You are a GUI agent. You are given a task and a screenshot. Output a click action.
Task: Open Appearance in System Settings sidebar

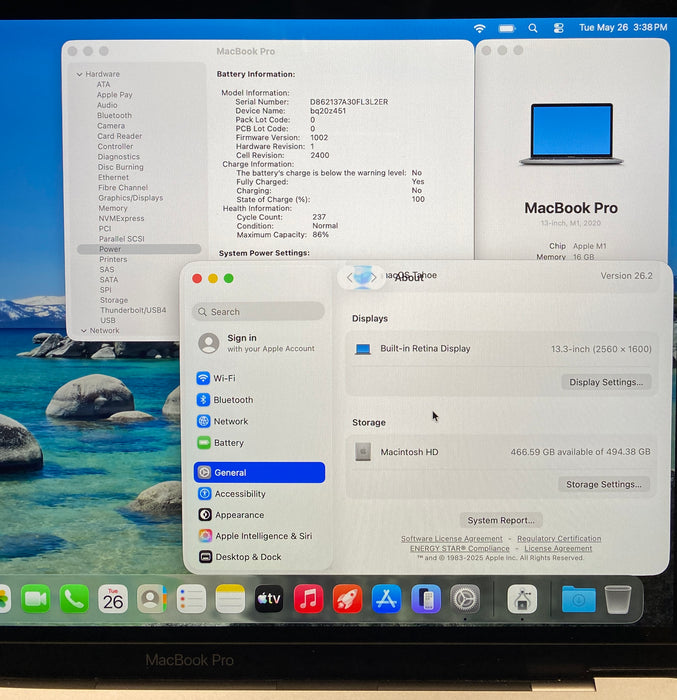(x=259, y=515)
